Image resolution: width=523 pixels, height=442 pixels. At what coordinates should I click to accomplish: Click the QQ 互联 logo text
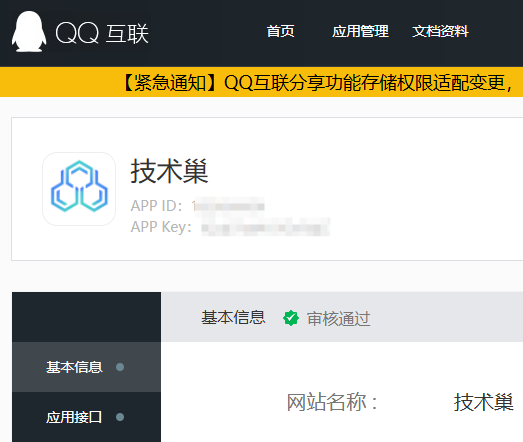[102, 33]
